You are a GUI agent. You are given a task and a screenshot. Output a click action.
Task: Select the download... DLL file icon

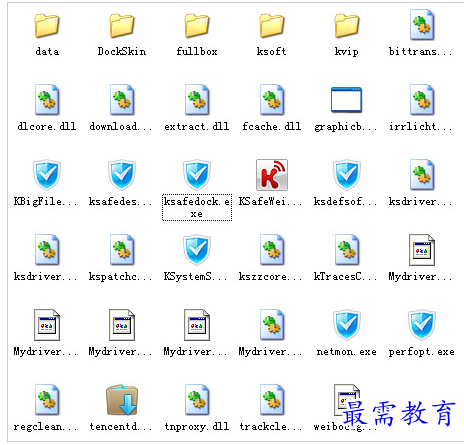pyautogui.click(x=122, y=100)
